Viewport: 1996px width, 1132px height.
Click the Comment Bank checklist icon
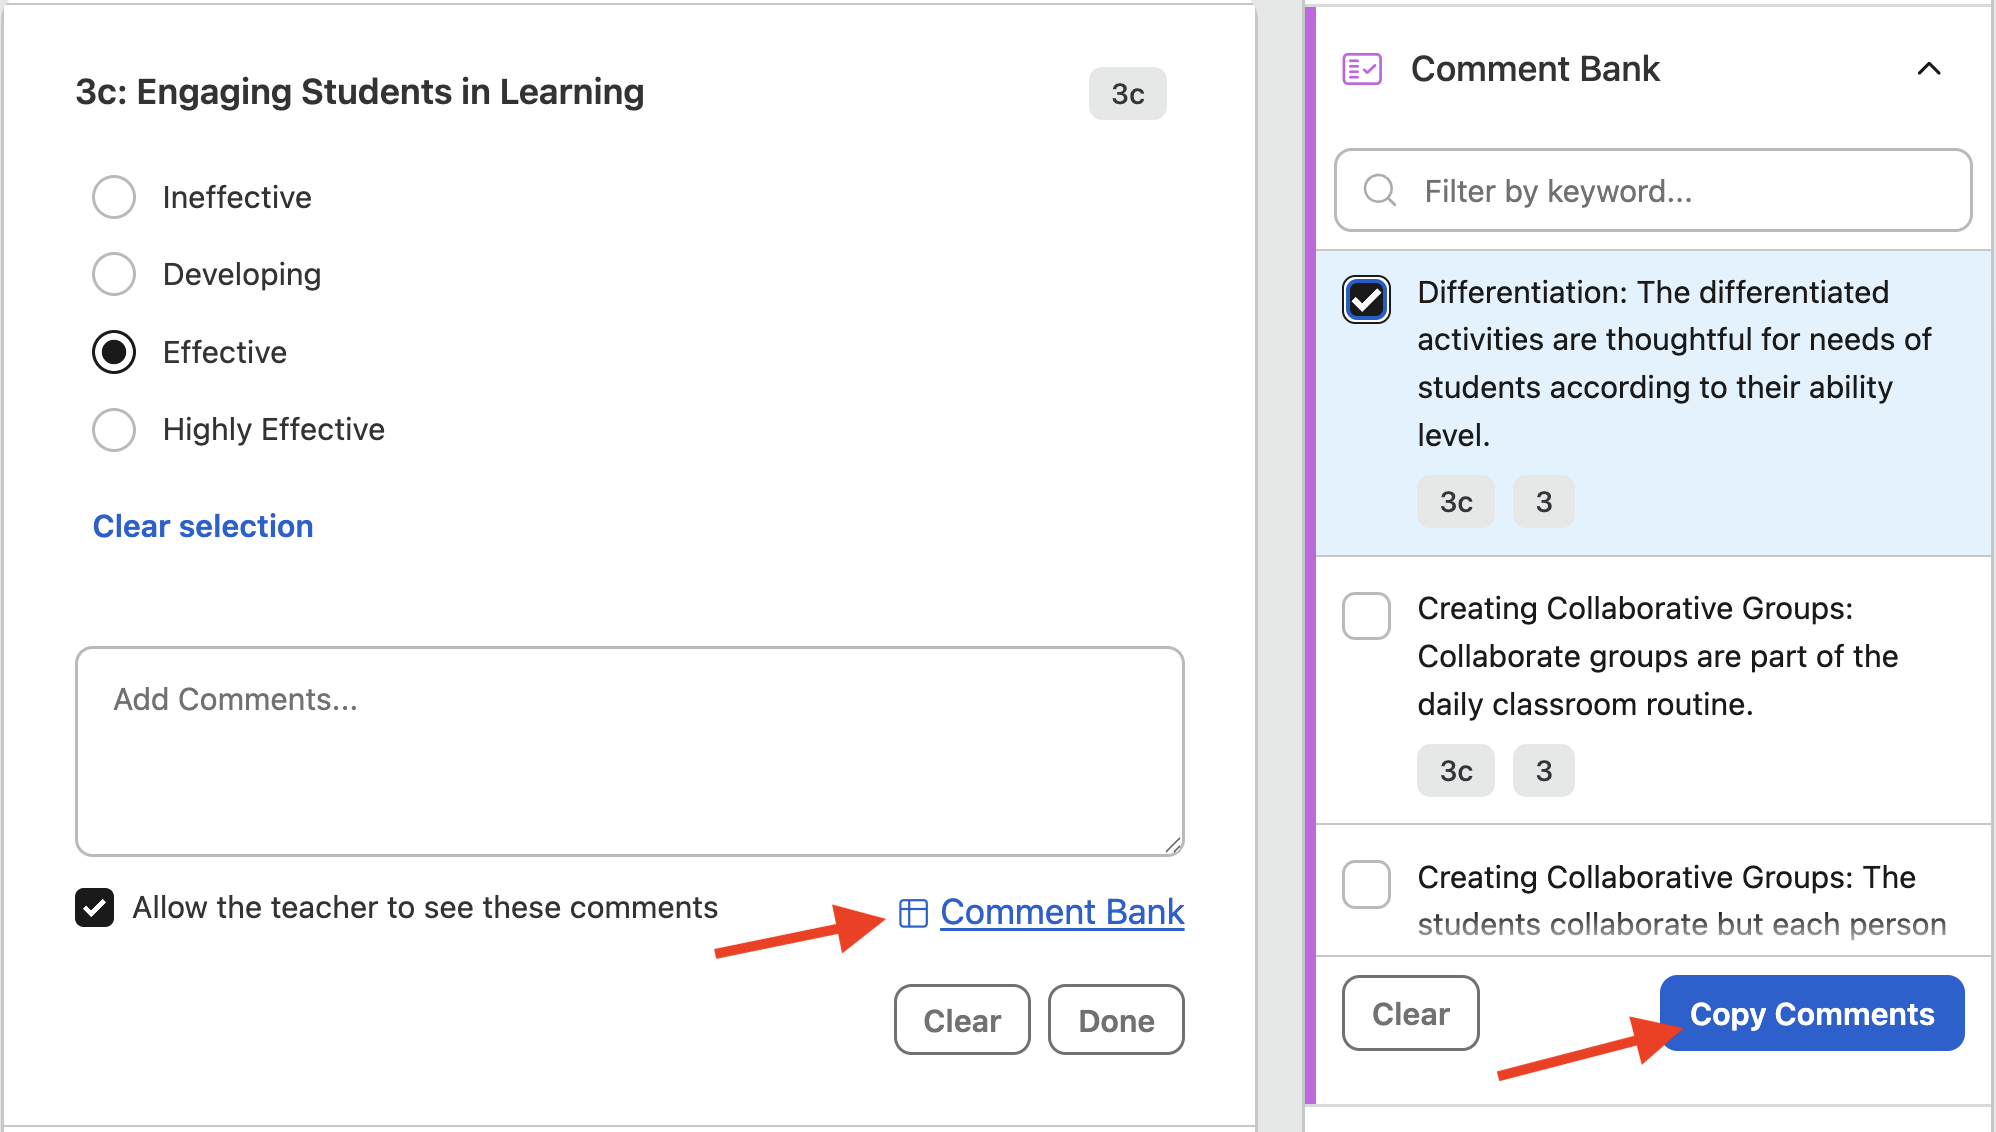click(1362, 69)
